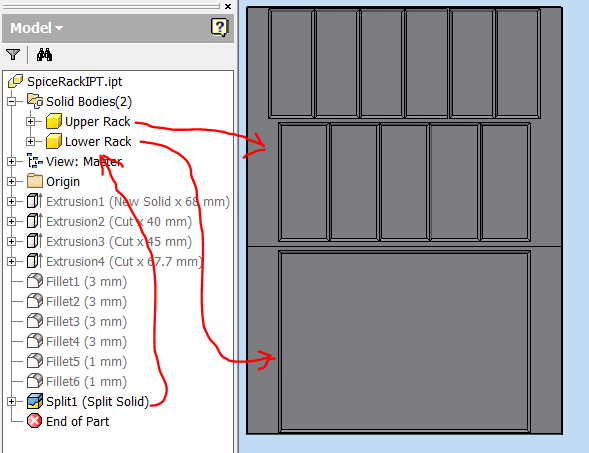This screenshot has width=589, height=453.
Task: Click the first top-row slot of the rack
Action: 291,63
